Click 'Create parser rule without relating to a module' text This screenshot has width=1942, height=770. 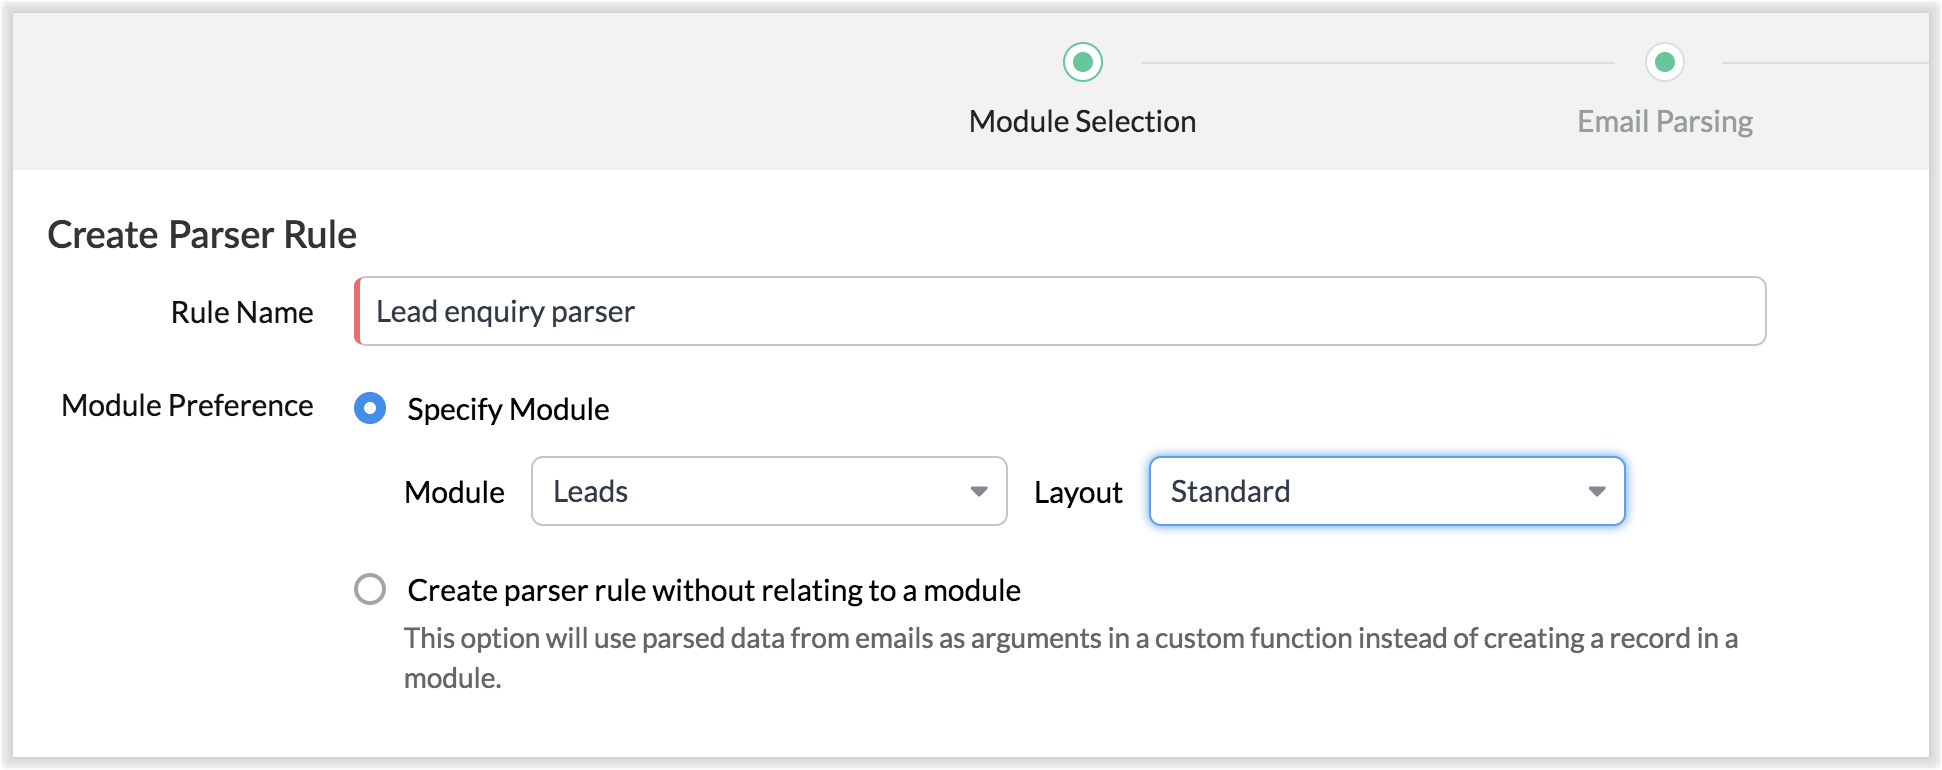(x=714, y=590)
